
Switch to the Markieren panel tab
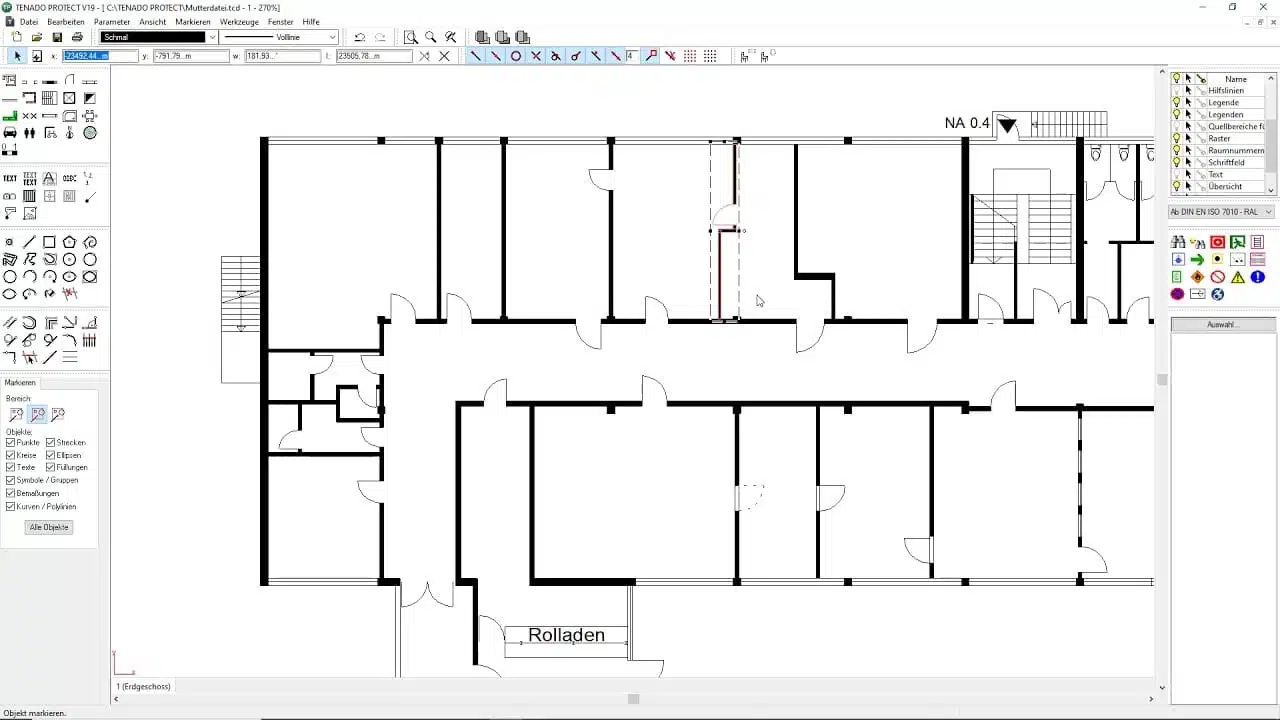(x=20, y=383)
